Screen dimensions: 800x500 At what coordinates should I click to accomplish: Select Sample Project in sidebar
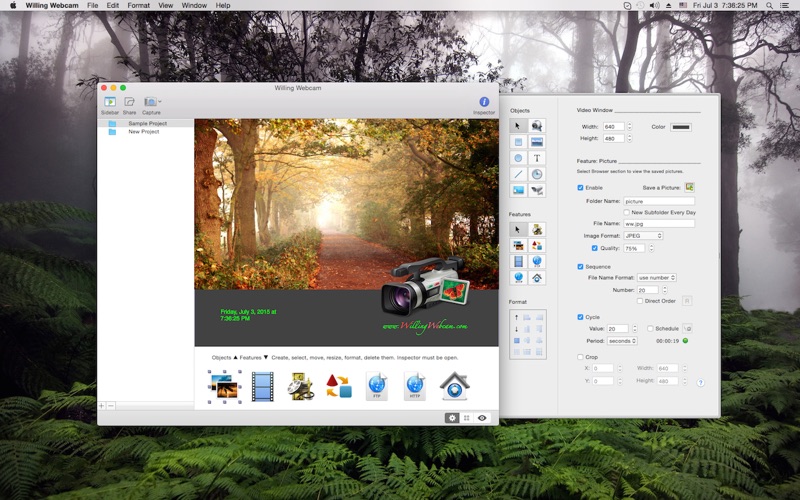[145, 123]
